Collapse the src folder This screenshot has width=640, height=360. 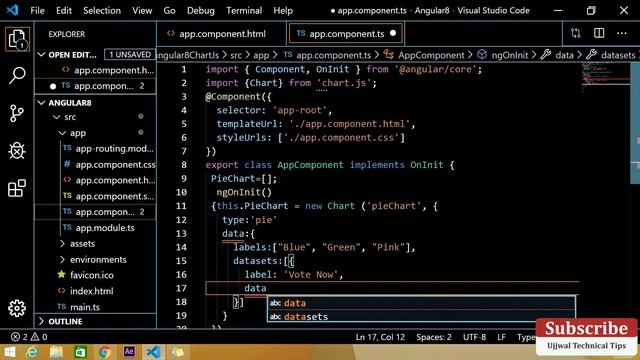(x=57, y=117)
